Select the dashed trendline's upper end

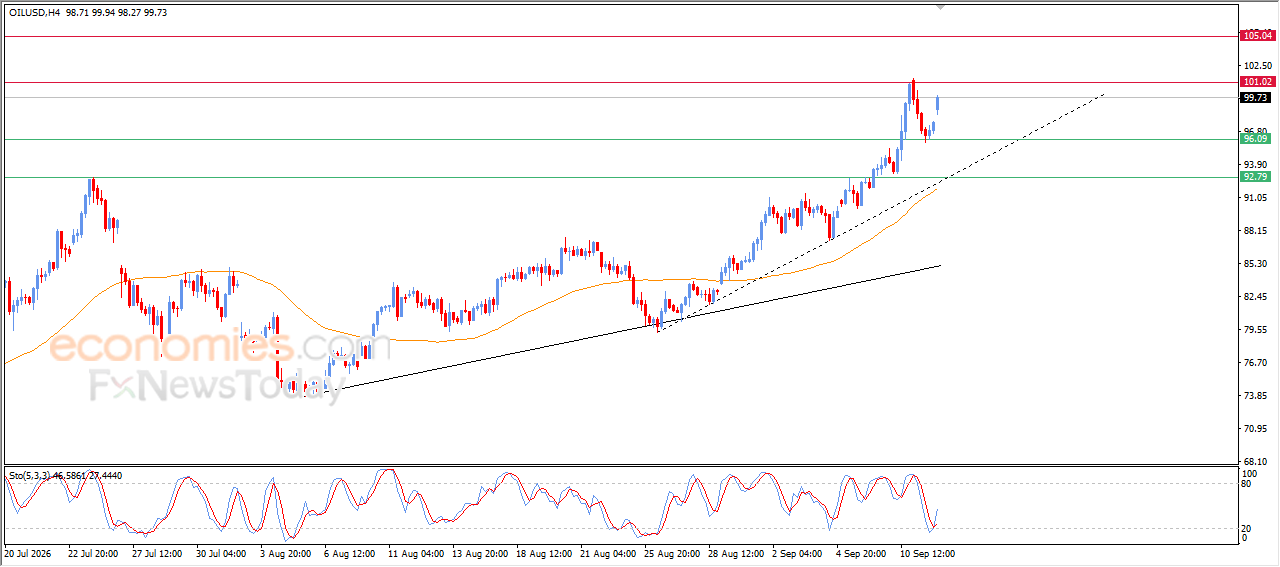point(1103,94)
